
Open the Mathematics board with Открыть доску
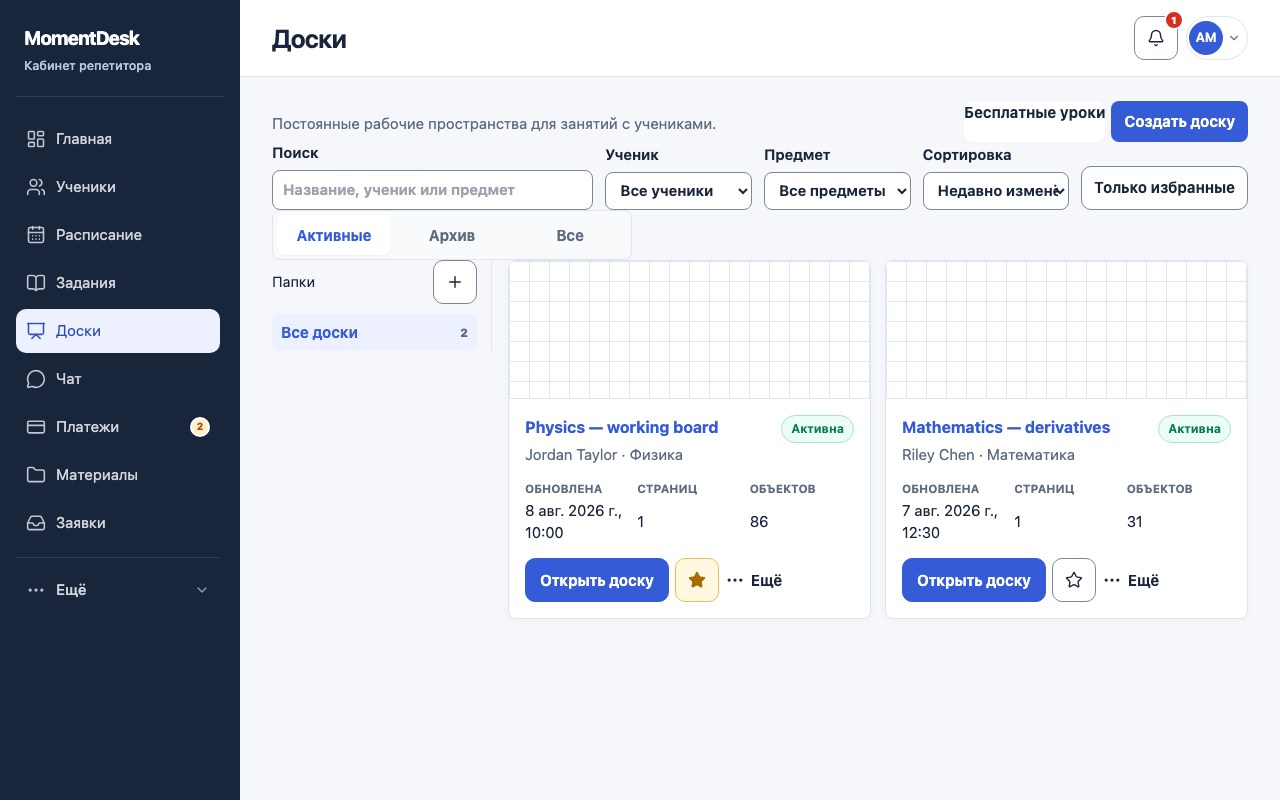(974, 580)
